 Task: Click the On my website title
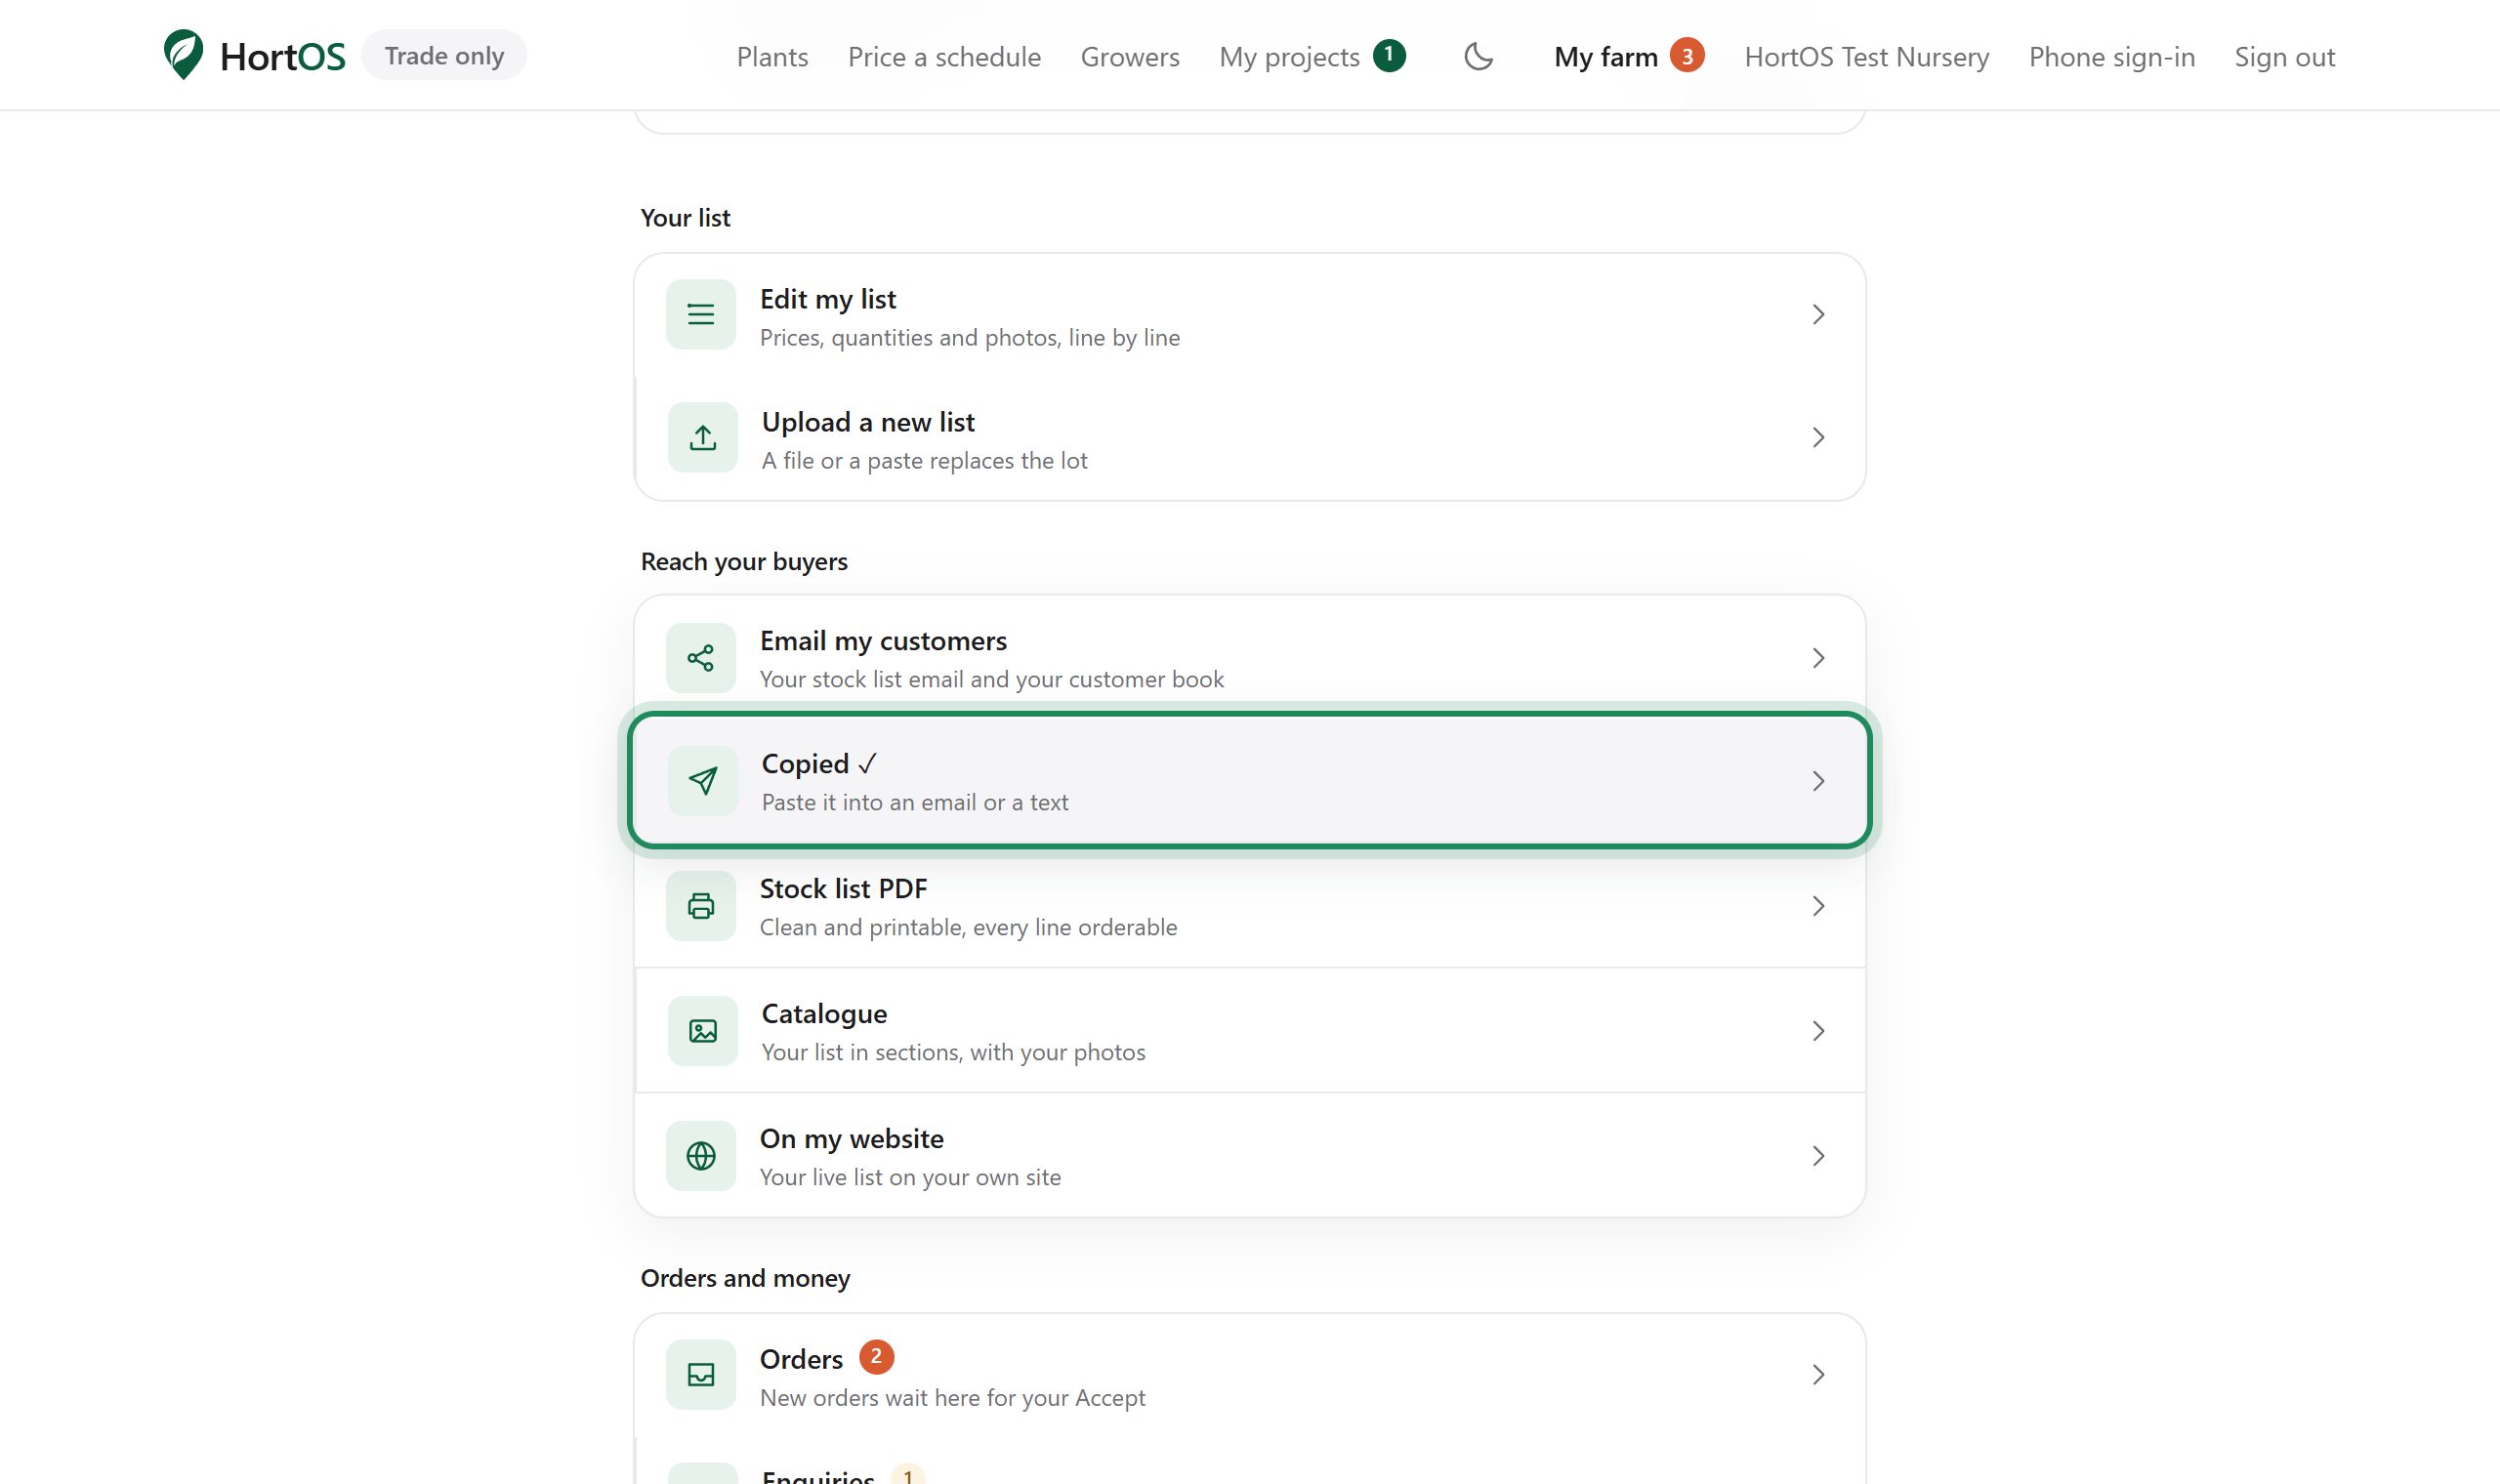point(851,1138)
